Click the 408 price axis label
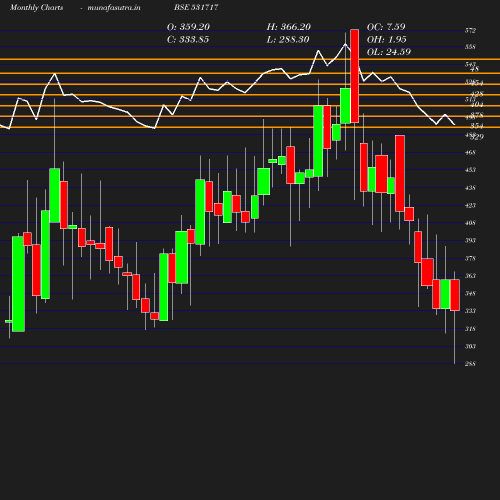This screenshot has height=500, width=500. pos(470,223)
